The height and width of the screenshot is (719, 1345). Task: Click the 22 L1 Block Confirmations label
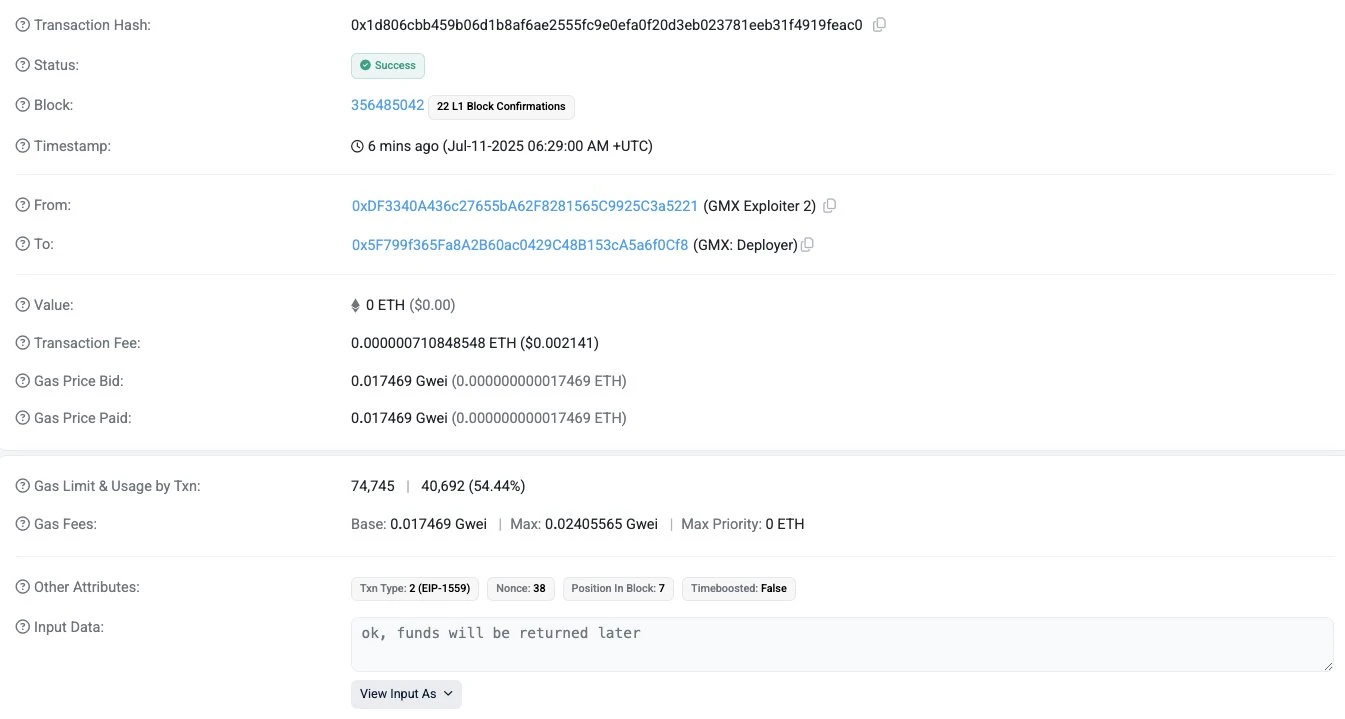tap(500, 106)
